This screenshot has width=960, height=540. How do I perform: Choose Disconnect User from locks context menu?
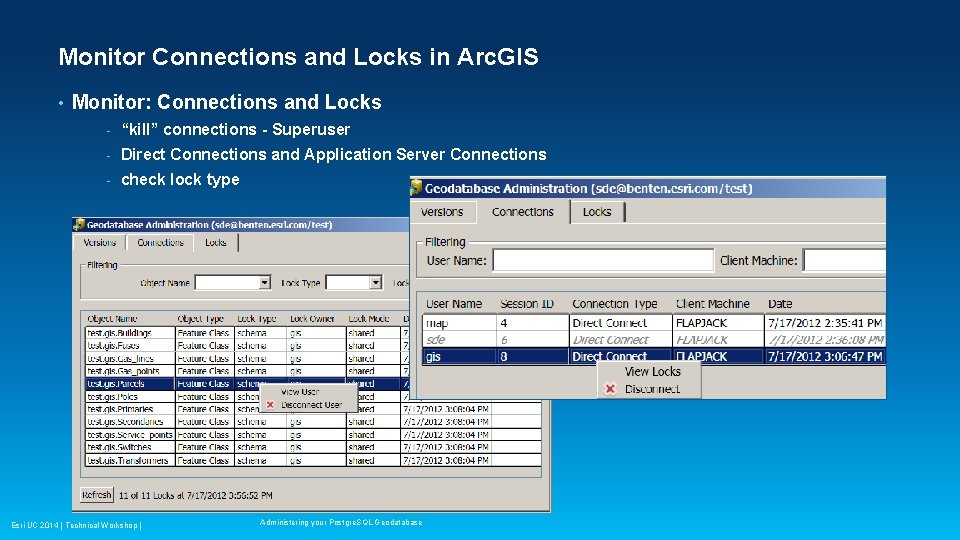pyautogui.click(x=311, y=405)
